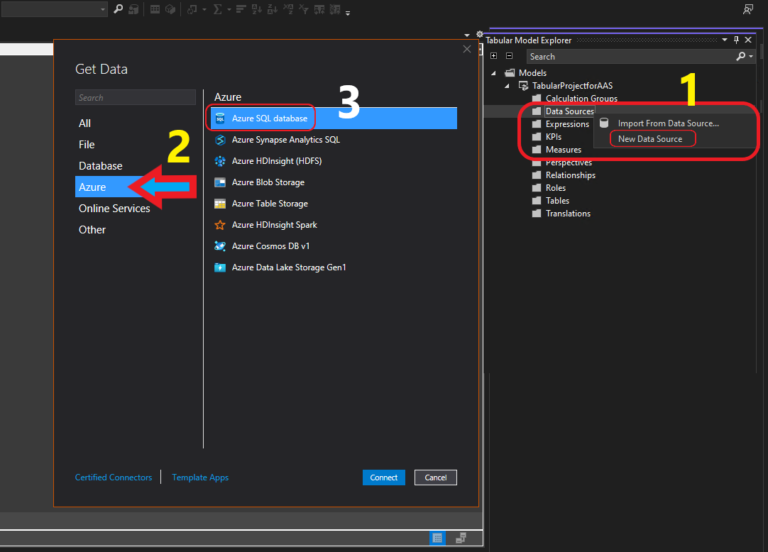Viewport: 768px width, 552px height.
Task: Open Tabular Model Explorer window position dropdown
Action: click(x=724, y=40)
